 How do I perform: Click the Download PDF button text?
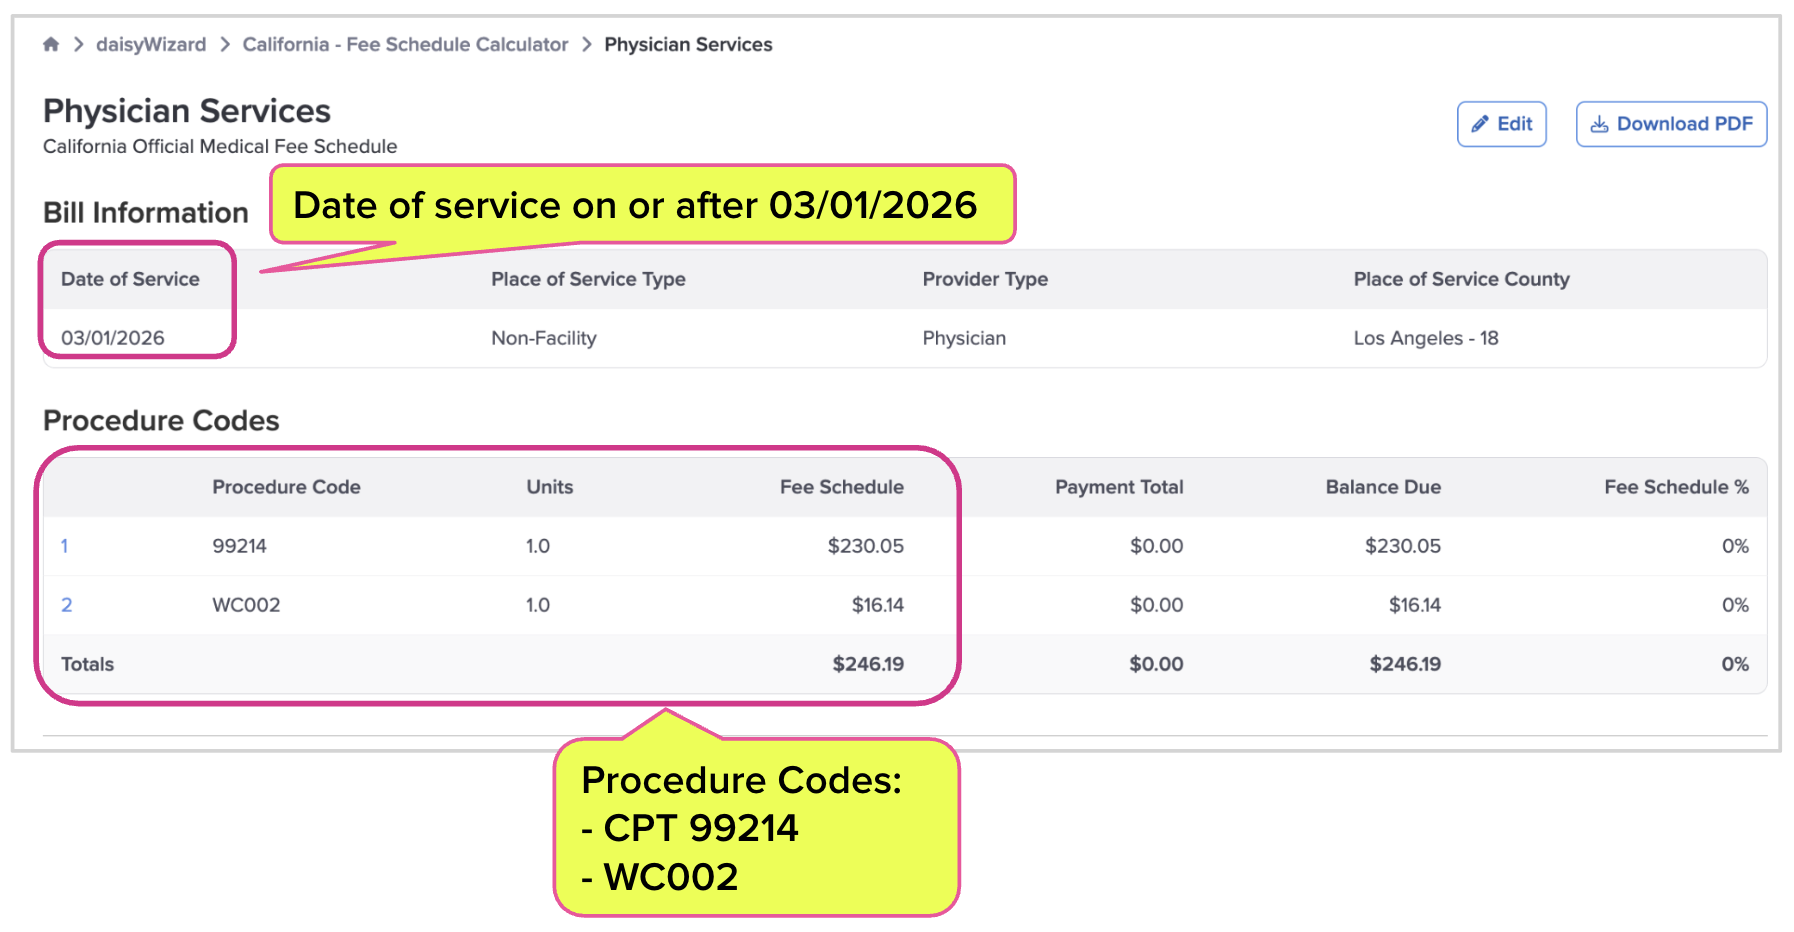tap(1684, 124)
